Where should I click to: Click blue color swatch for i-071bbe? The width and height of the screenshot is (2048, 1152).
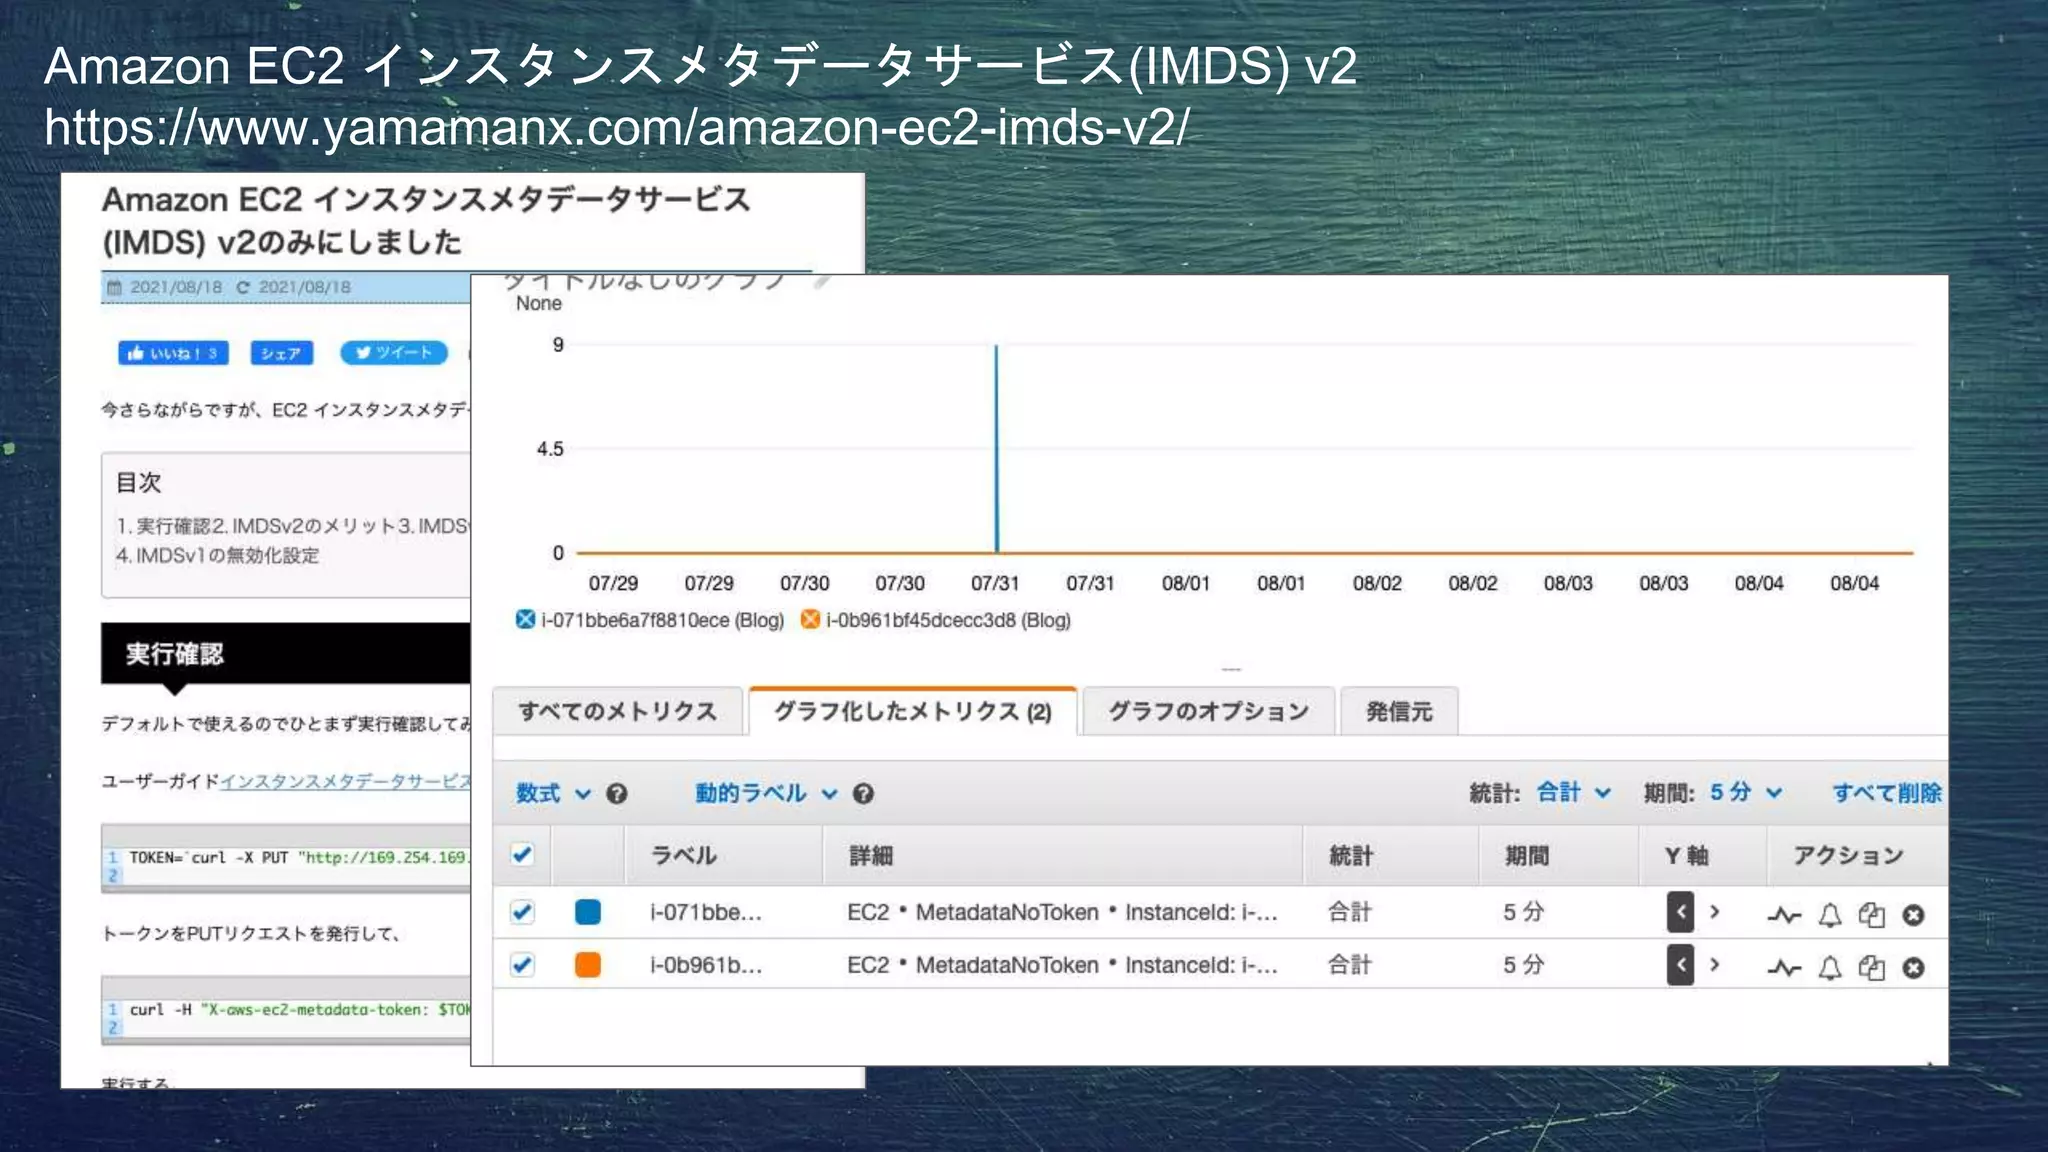588,912
